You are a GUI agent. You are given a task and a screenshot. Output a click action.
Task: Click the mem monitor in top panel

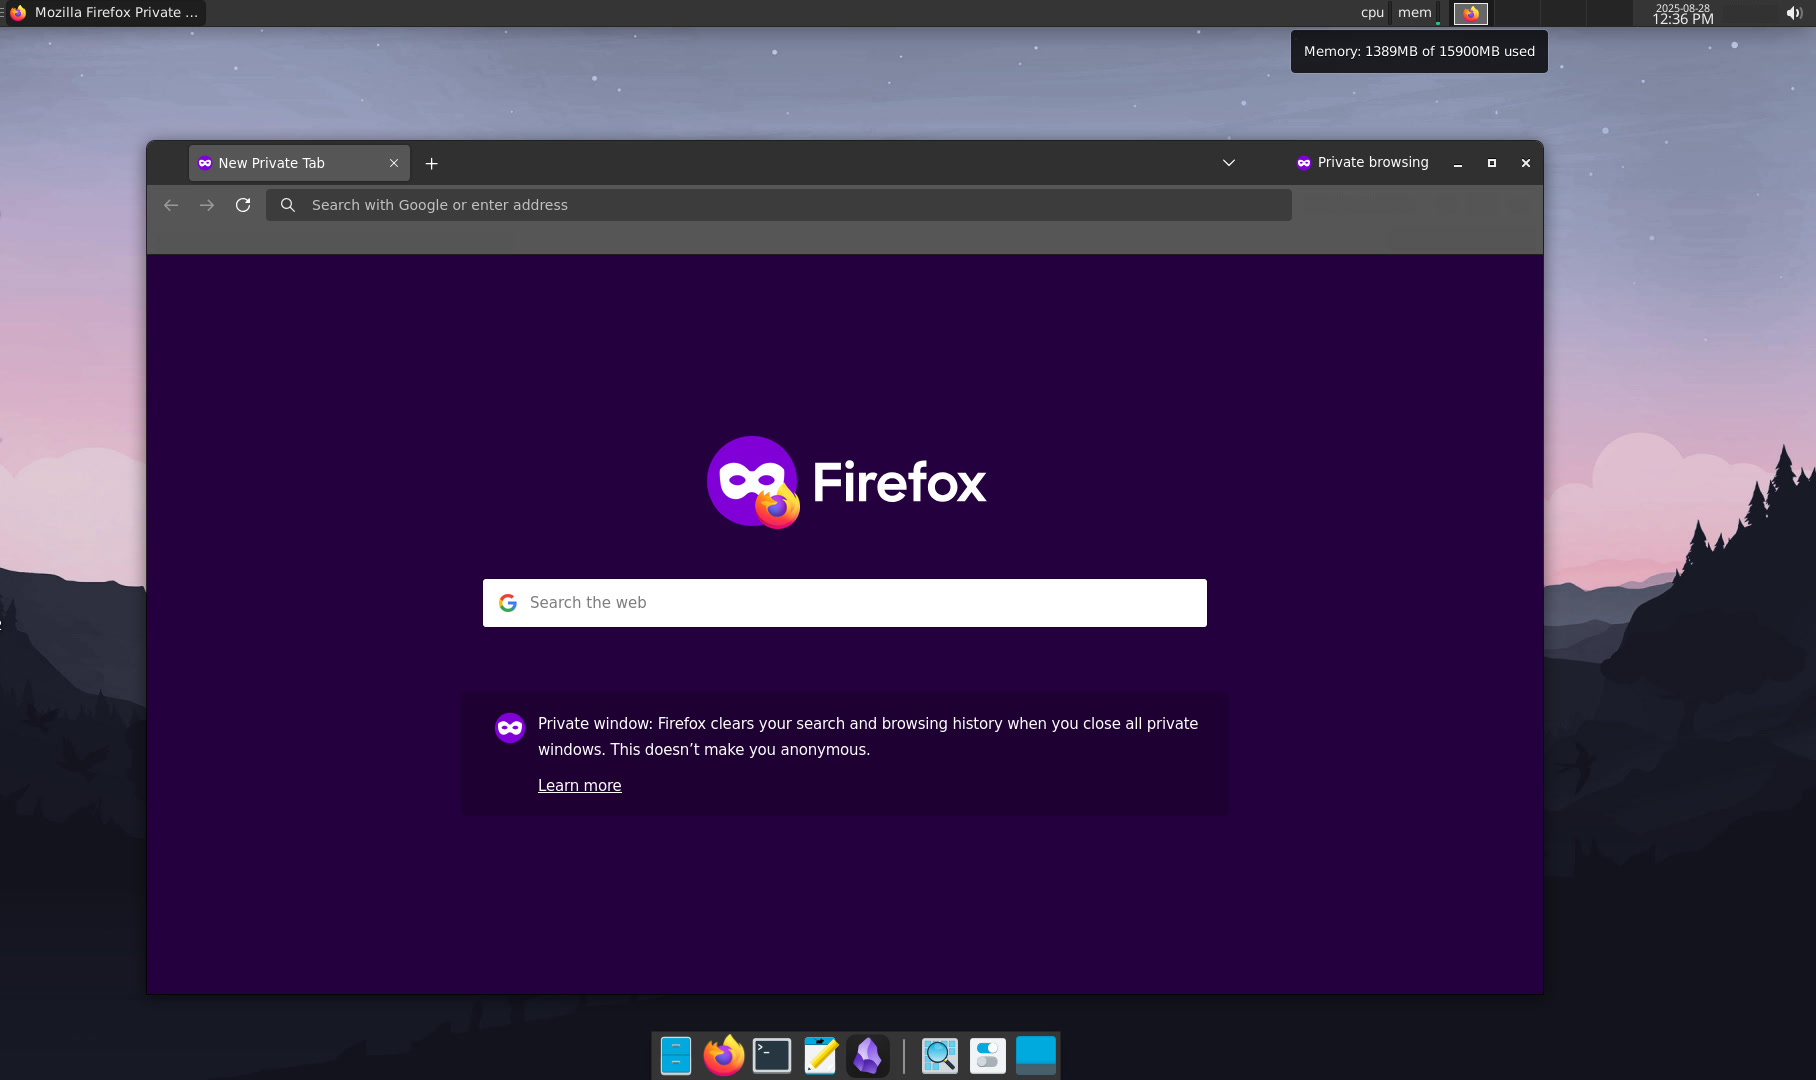[x=1414, y=13]
